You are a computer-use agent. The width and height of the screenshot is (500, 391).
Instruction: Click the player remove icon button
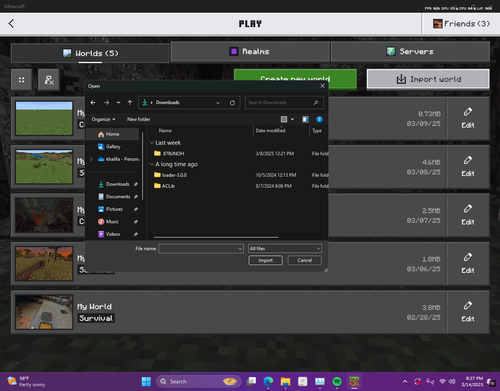click(49, 80)
